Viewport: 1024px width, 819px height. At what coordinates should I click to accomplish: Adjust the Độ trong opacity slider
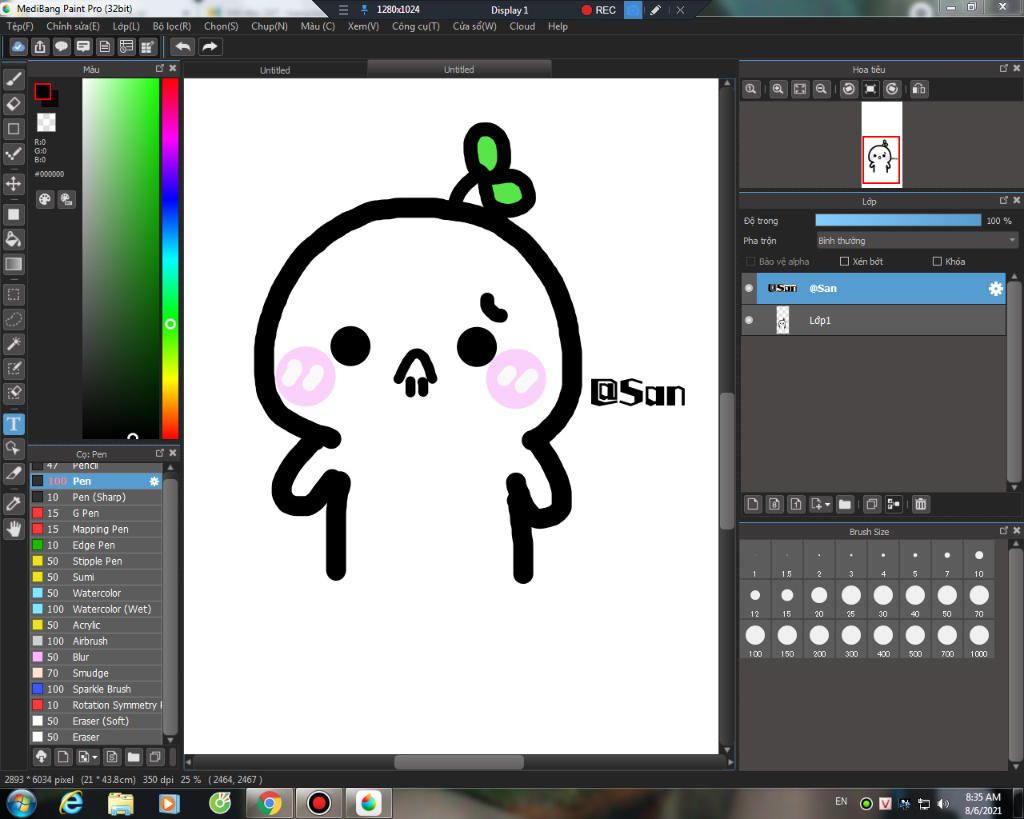pos(898,221)
